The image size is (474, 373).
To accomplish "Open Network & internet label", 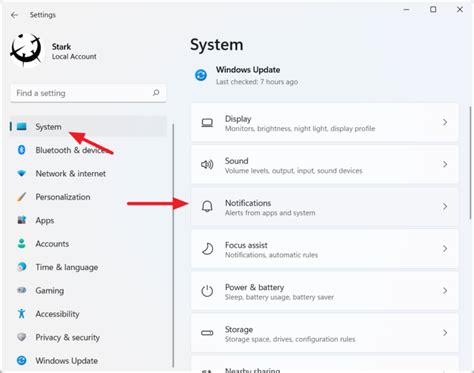I will (x=71, y=174).
